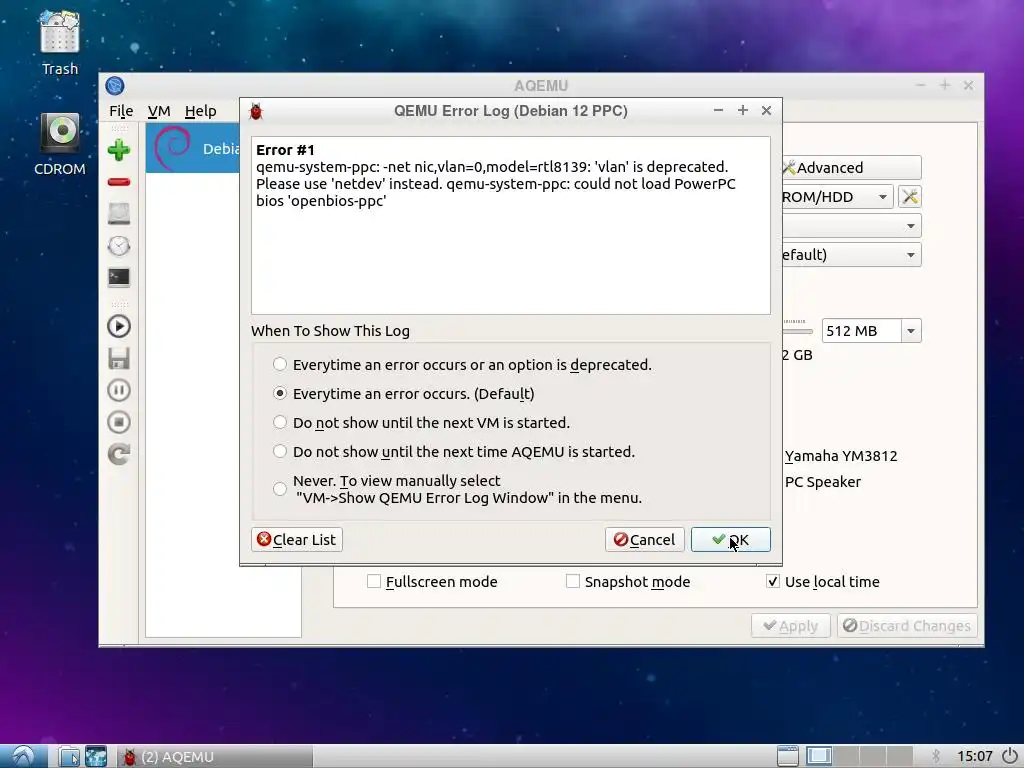Expand the ROM/HDD boot dropdown
Image resolution: width=1024 pixels, height=768 pixels.
pyautogui.click(x=883, y=197)
